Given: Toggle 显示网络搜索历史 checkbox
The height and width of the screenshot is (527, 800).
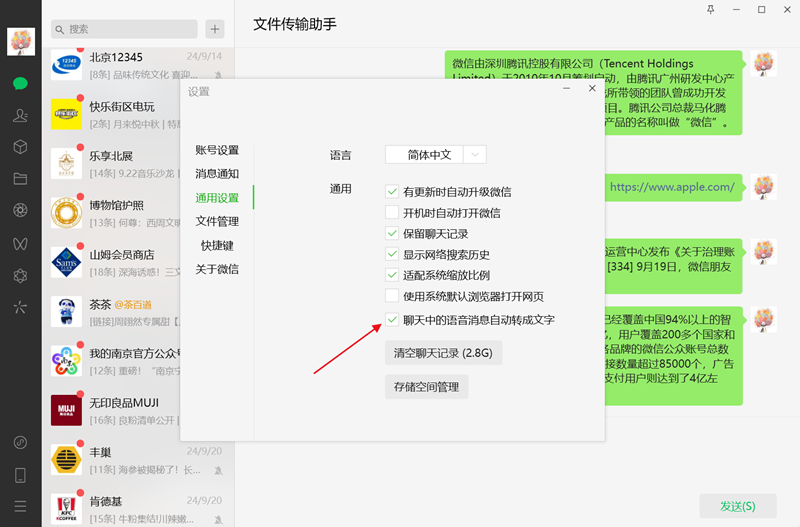Looking at the screenshot, I should click(392, 255).
